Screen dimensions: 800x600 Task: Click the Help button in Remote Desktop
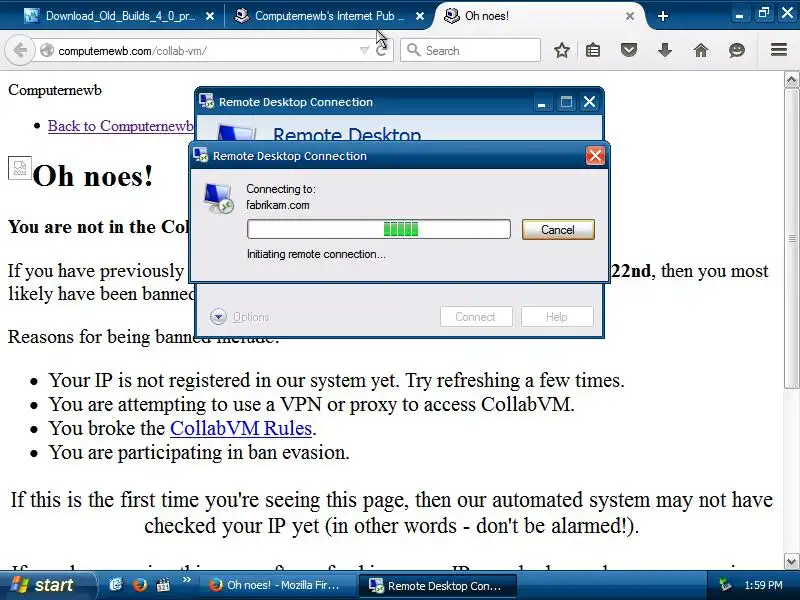click(x=557, y=317)
